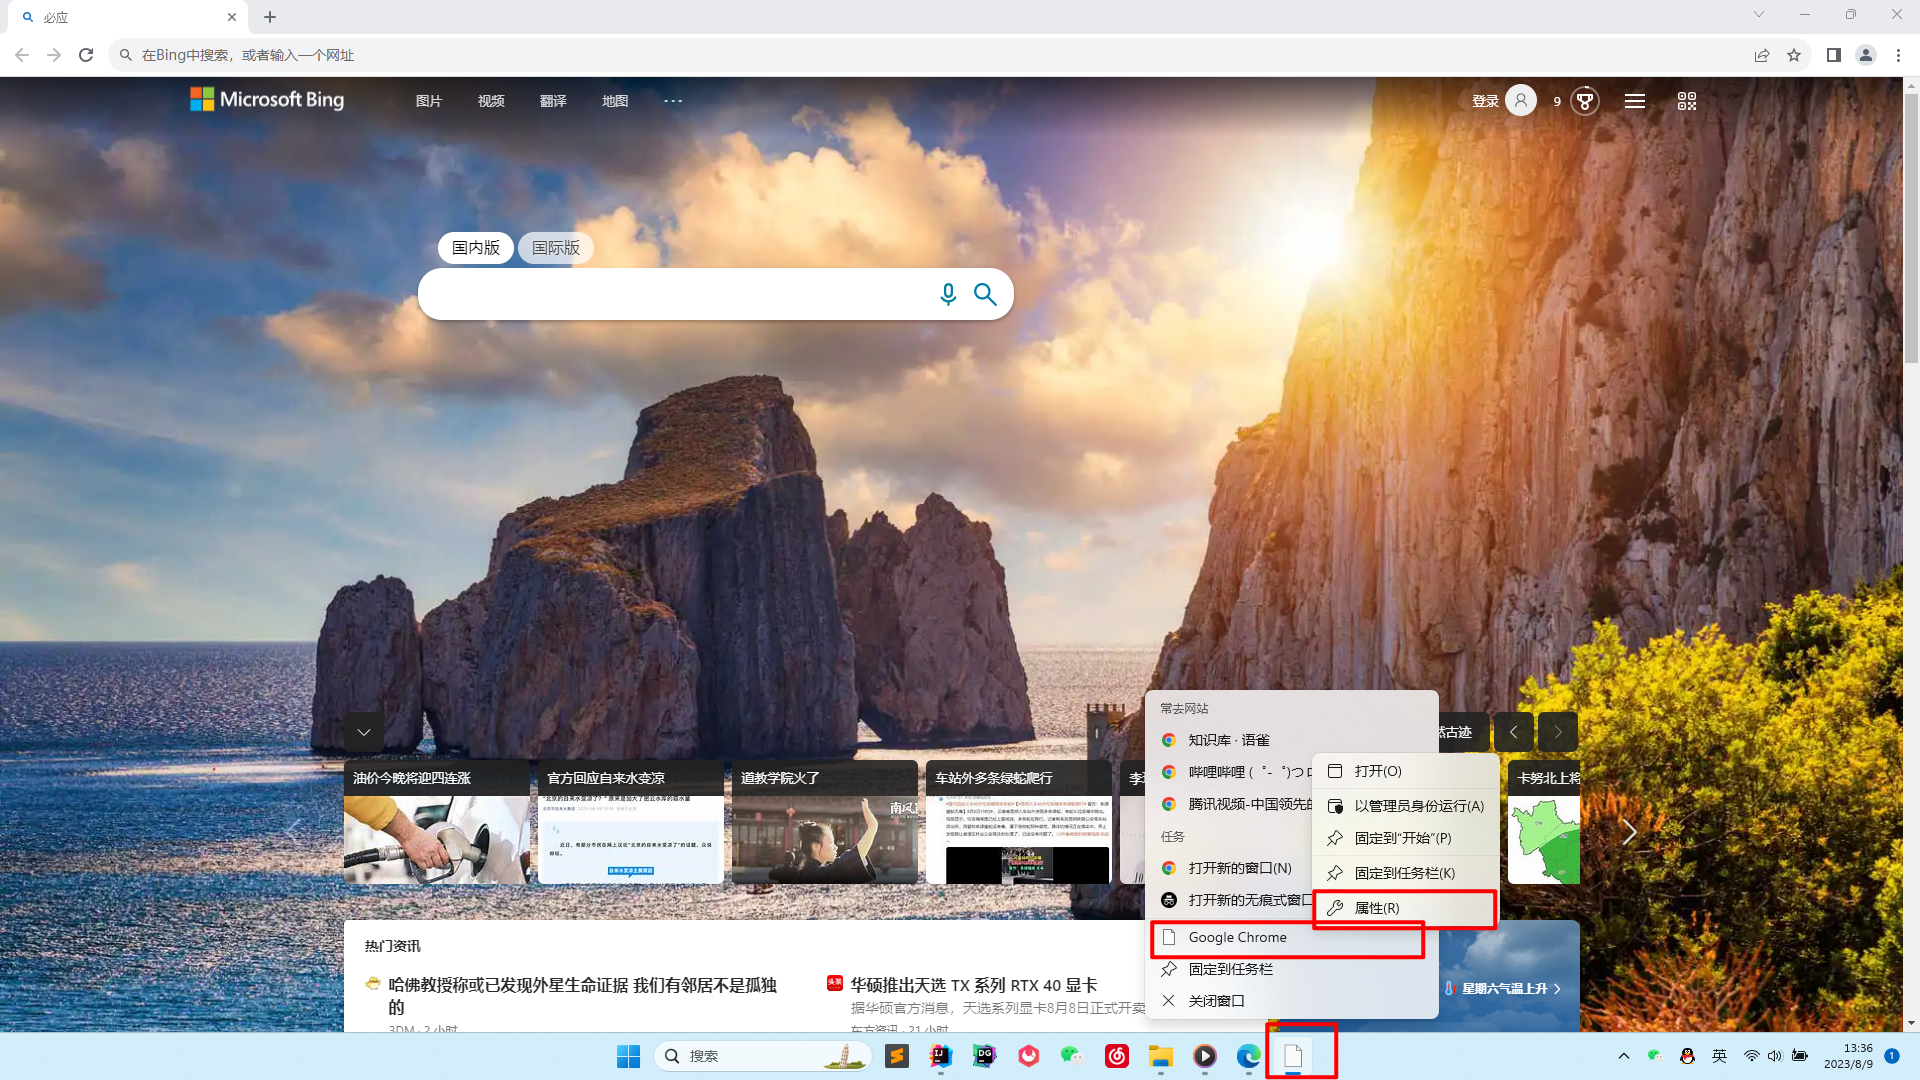Image resolution: width=1920 pixels, height=1080 pixels.
Task: Choose 打开(O) from the context menu
Action: click(1405, 771)
